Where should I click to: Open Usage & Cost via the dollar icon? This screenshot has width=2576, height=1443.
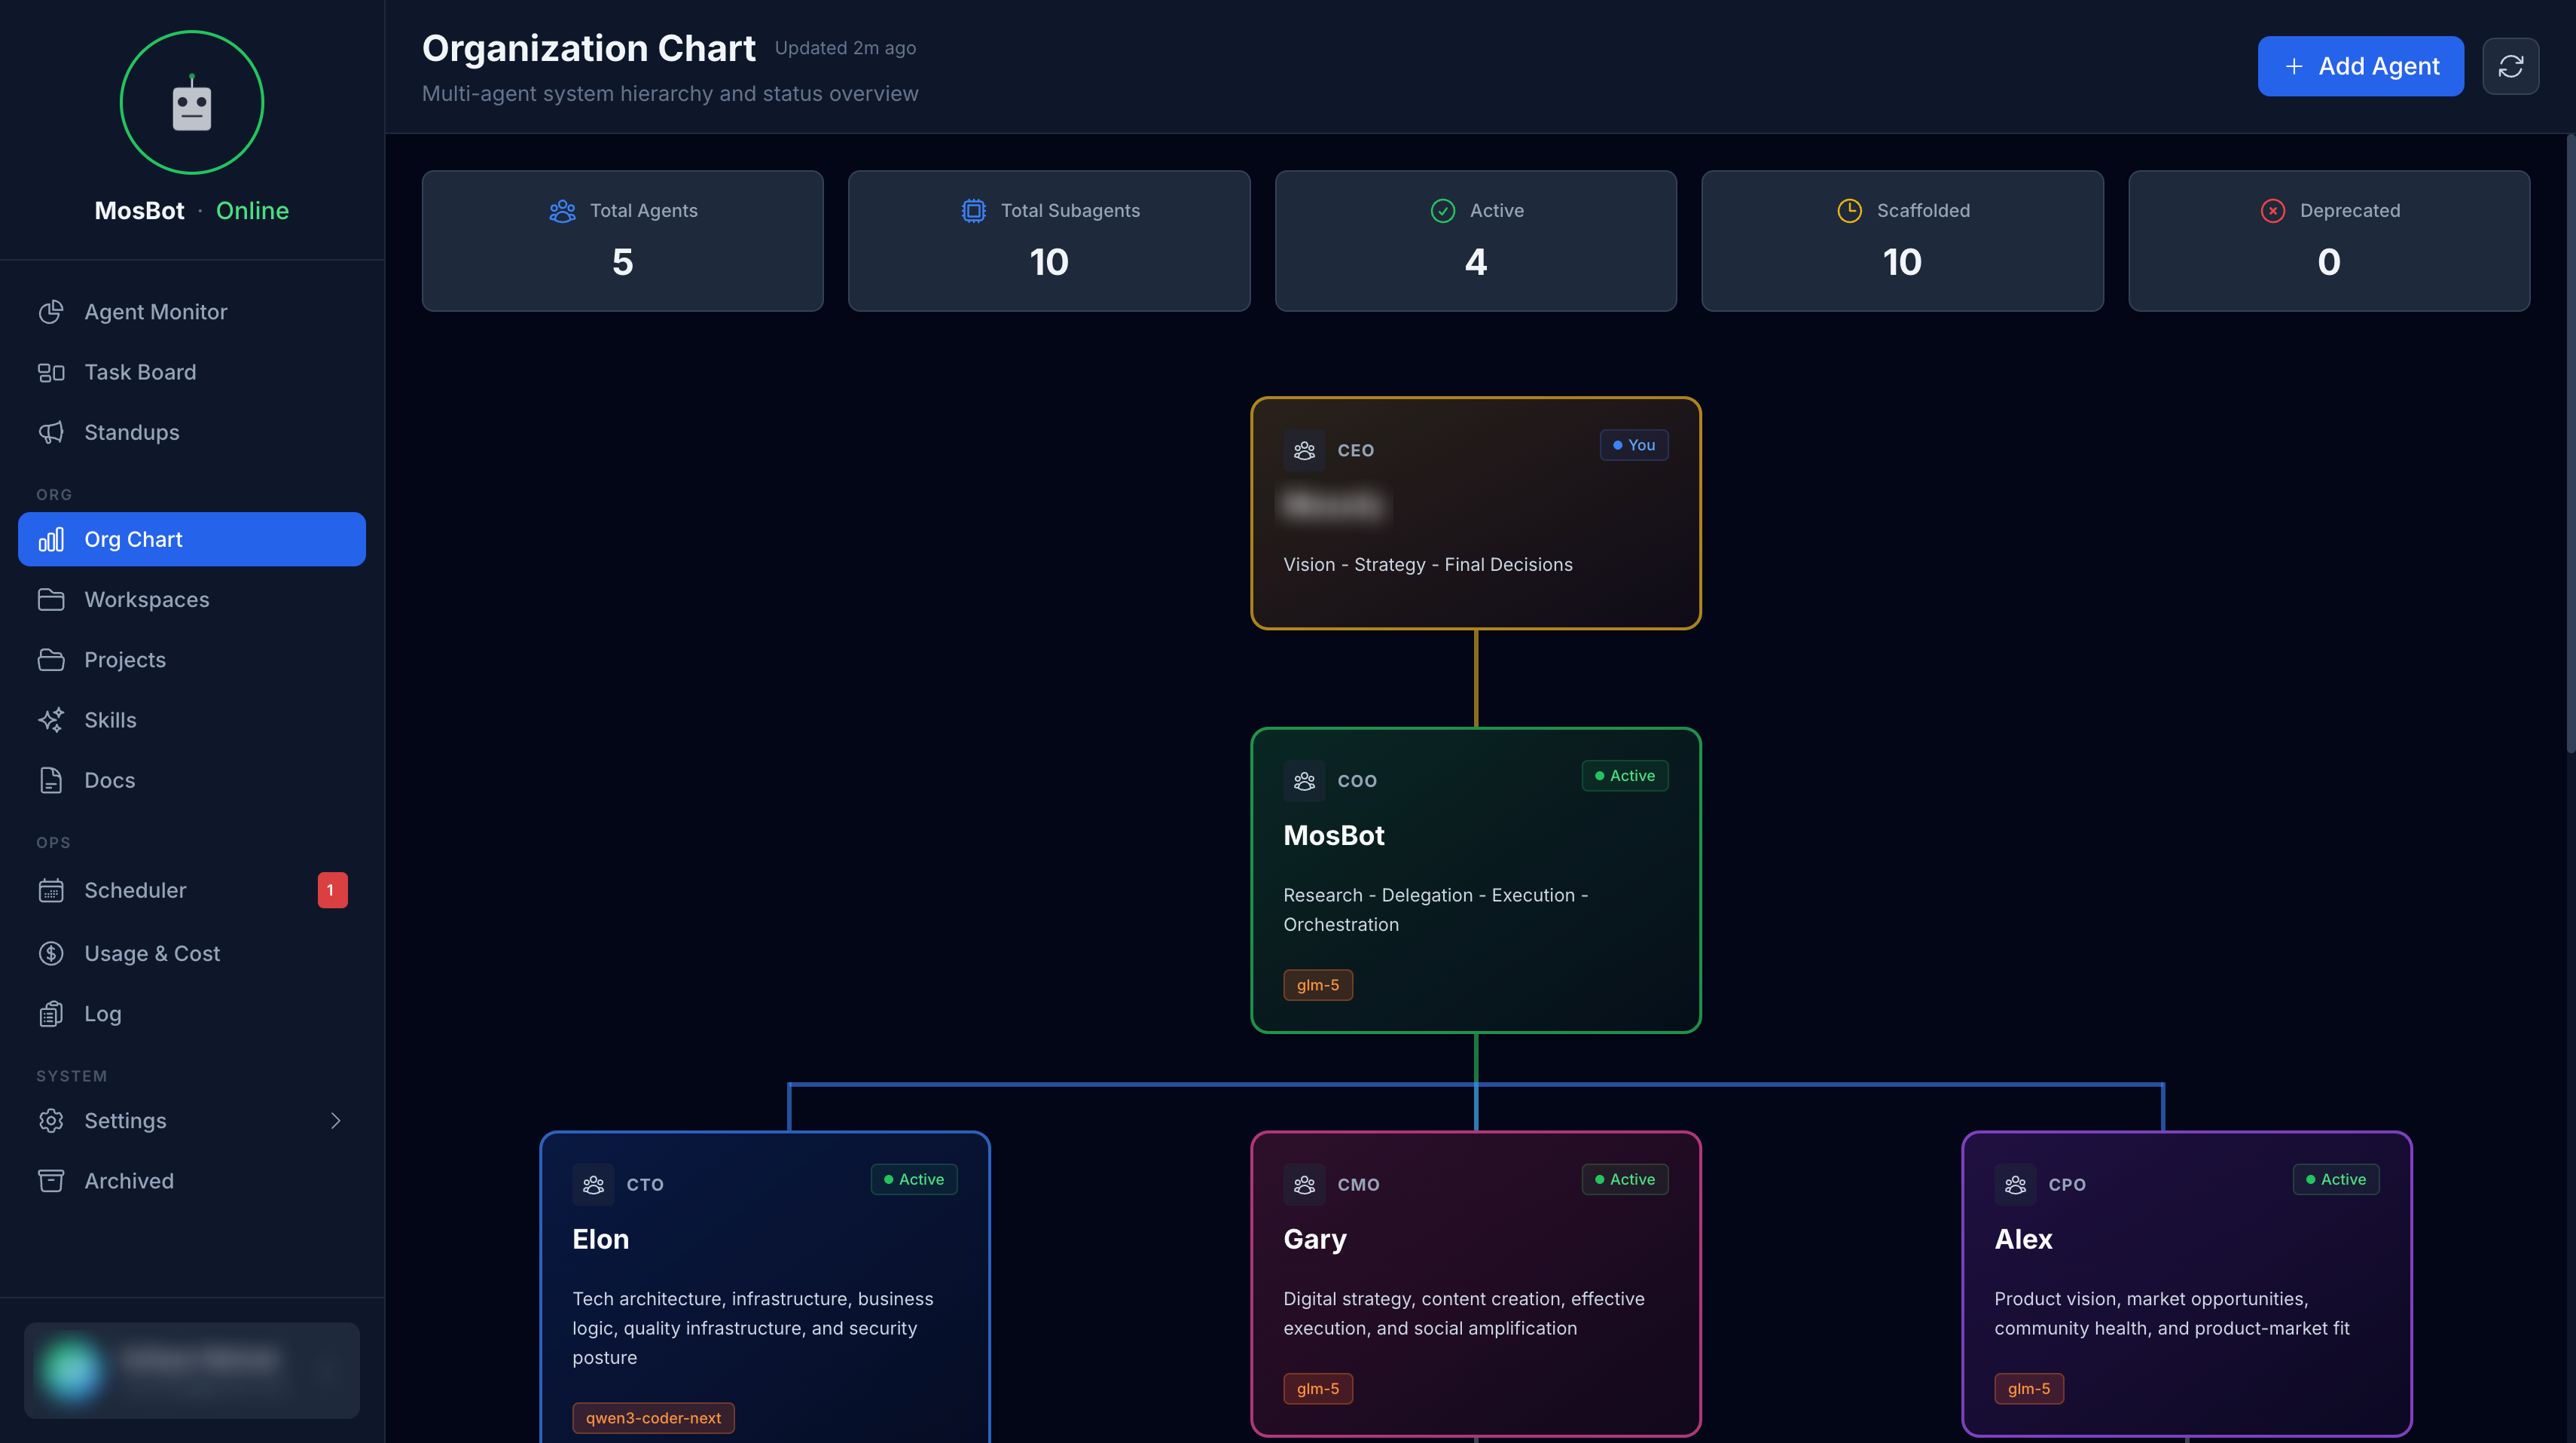coord(52,953)
